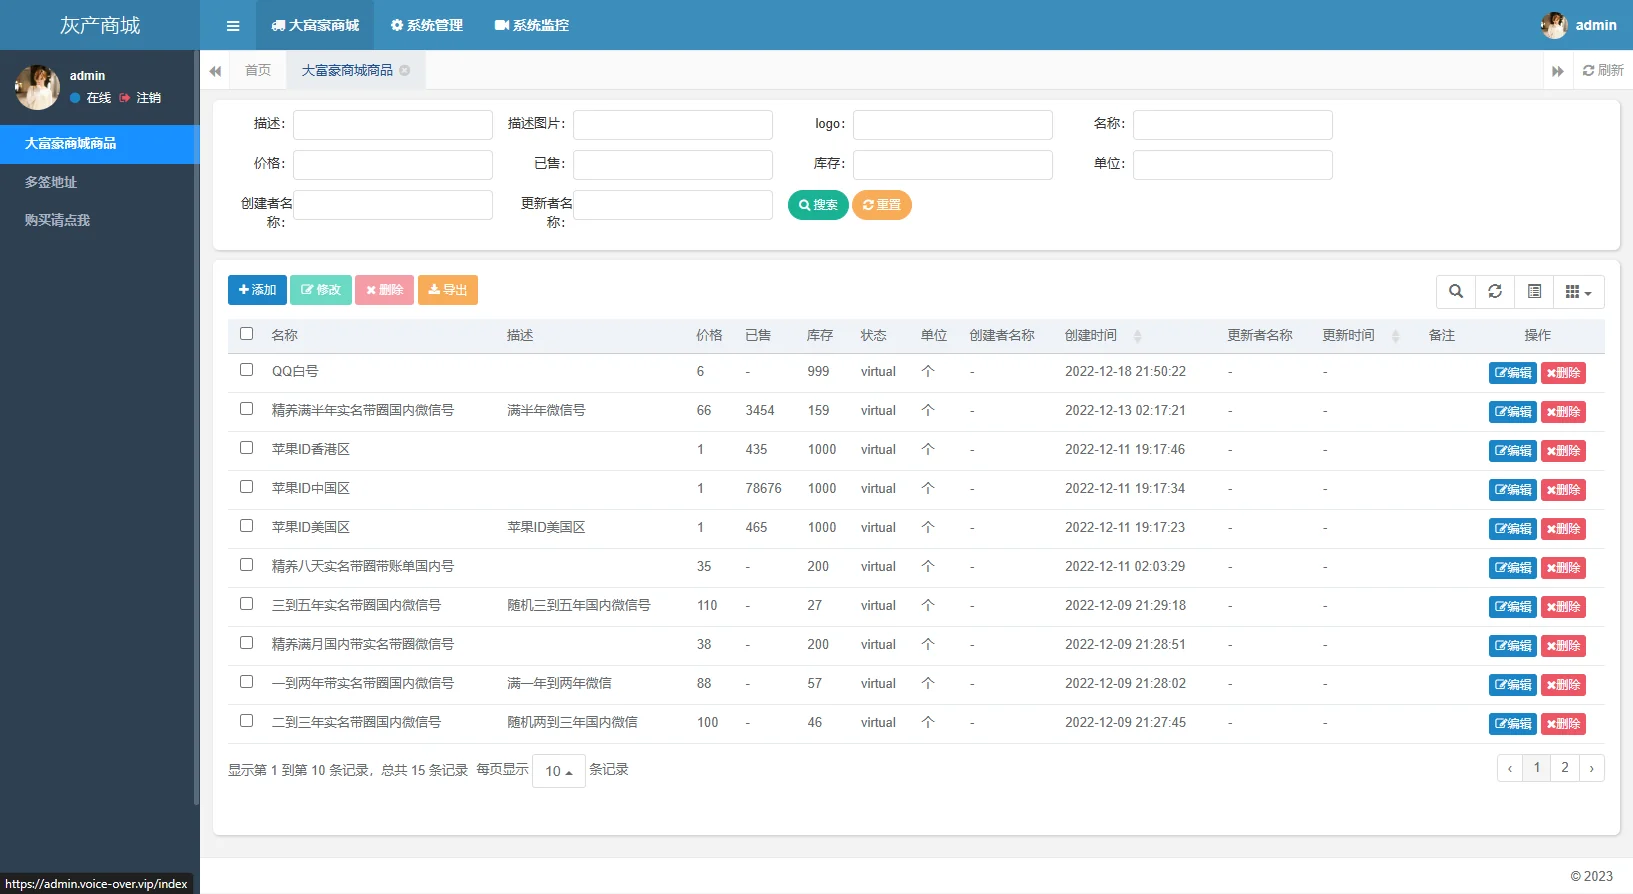The height and width of the screenshot is (894, 1633).
Task: Sort by 创建时间 column arrows
Action: coord(1137,336)
